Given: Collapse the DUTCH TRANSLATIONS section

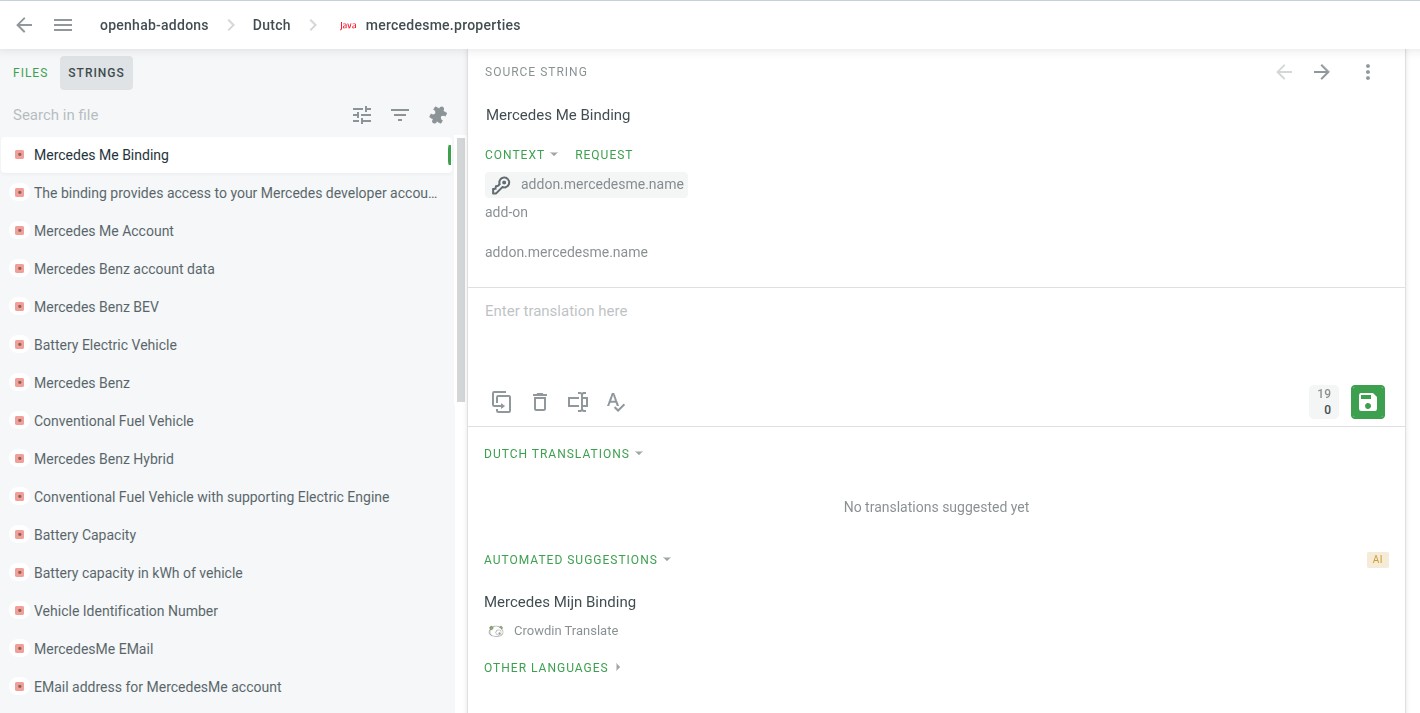Looking at the screenshot, I should 563,454.
